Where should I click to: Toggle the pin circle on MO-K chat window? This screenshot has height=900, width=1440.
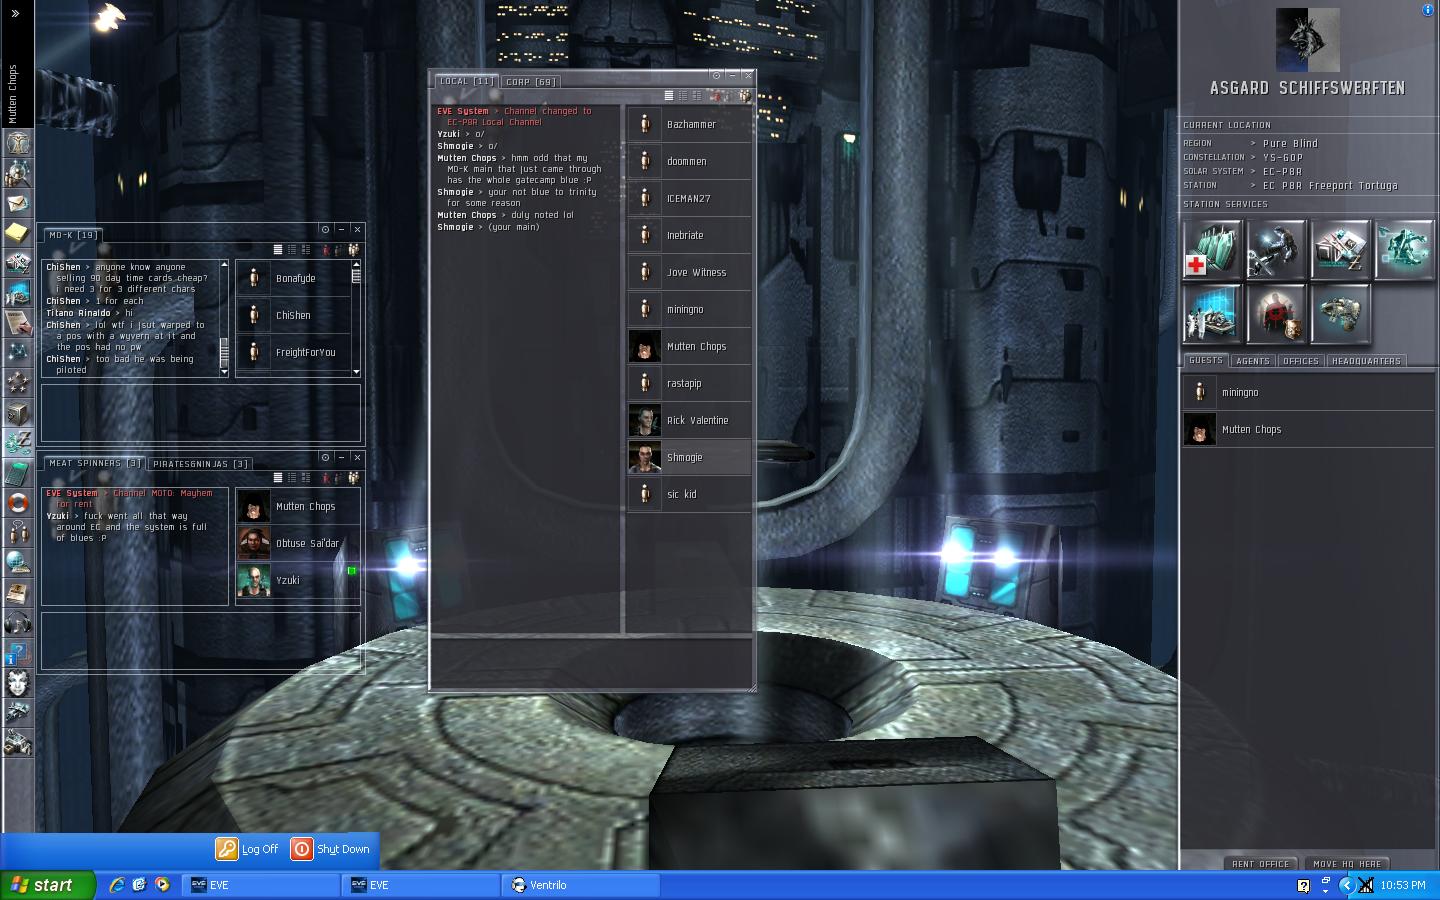pyautogui.click(x=325, y=229)
